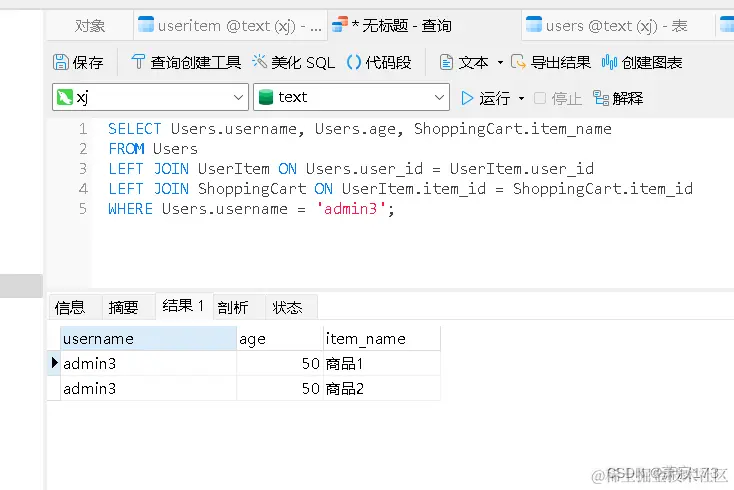
Task: Click line number 5 in the editor gutter
Action: tap(83, 209)
